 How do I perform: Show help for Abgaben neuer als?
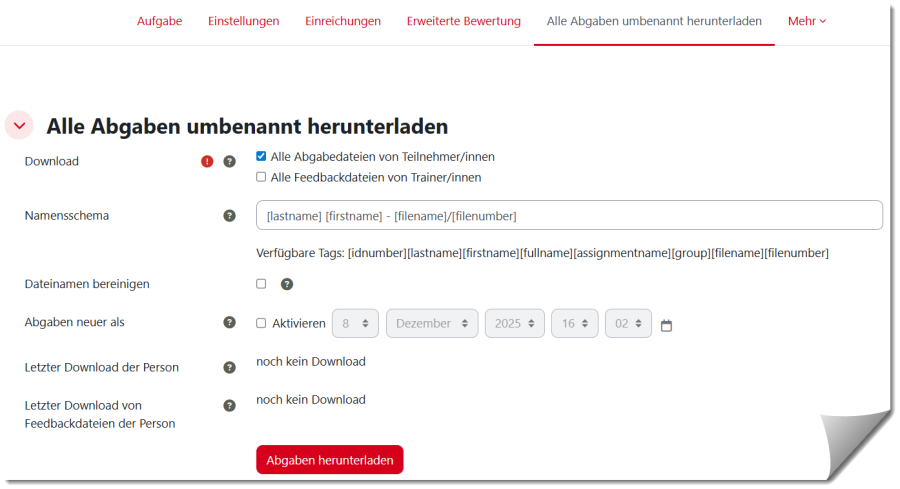(229, 322)
